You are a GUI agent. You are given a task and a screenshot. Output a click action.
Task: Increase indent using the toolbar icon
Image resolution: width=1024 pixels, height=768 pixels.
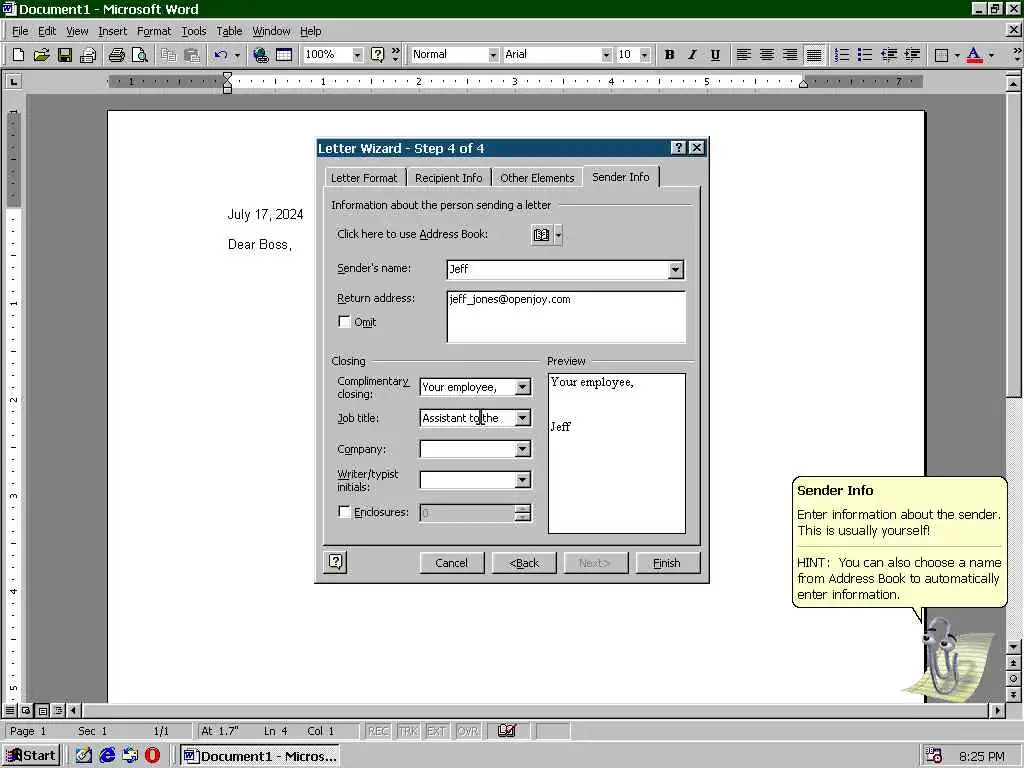(912, 55)
